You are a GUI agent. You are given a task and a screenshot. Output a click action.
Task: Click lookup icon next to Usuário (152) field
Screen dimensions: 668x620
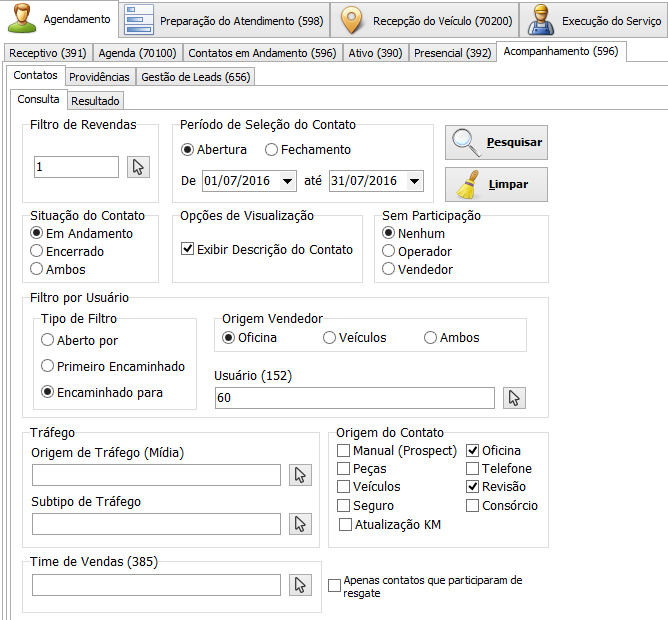tap(515, 398)
